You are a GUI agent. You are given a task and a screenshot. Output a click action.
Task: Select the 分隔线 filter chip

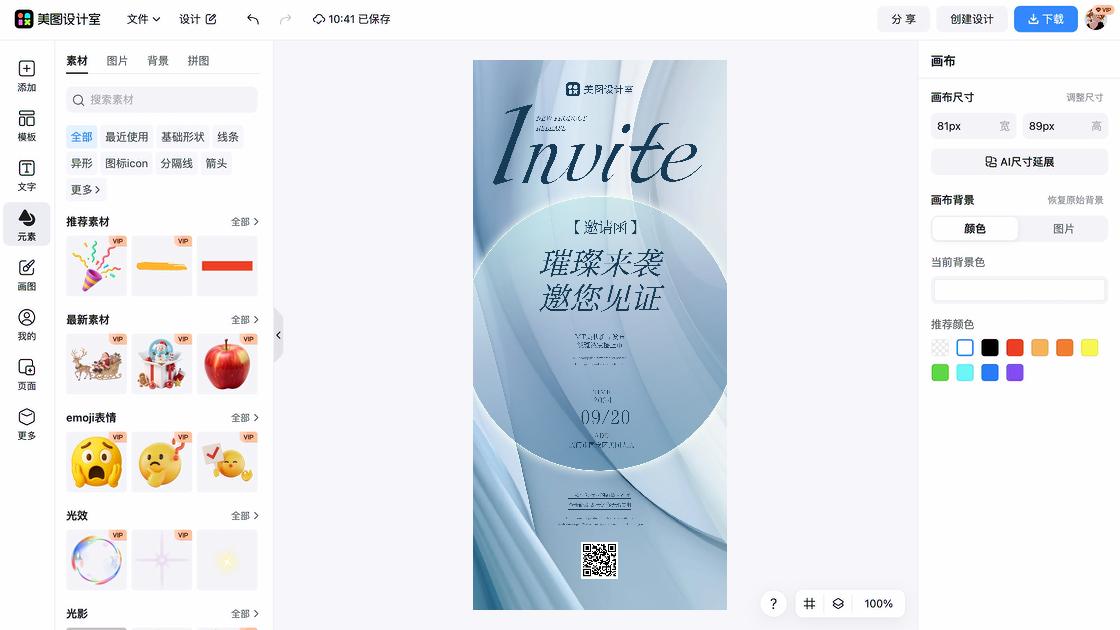tap(176, 163)
